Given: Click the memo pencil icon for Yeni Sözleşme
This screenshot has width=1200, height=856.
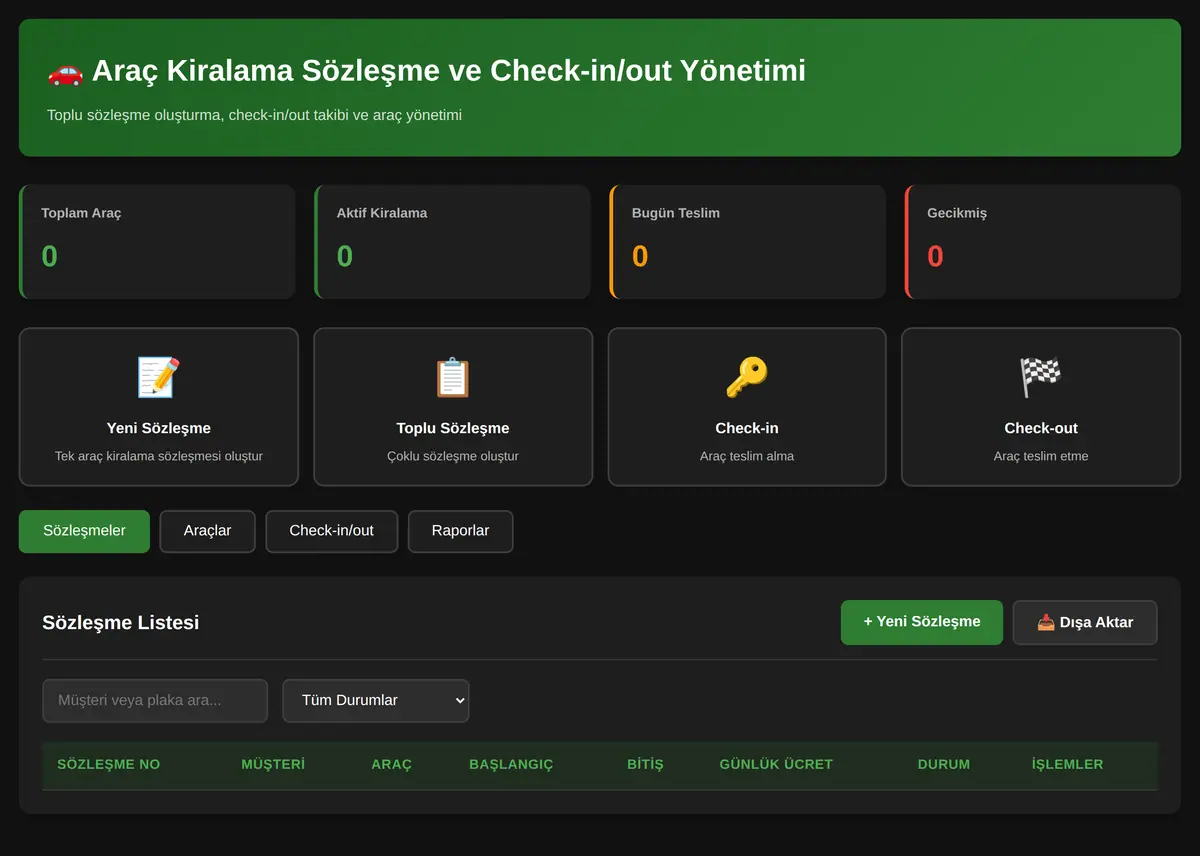Looking at the screenshot, I should (x=158, y=378).
